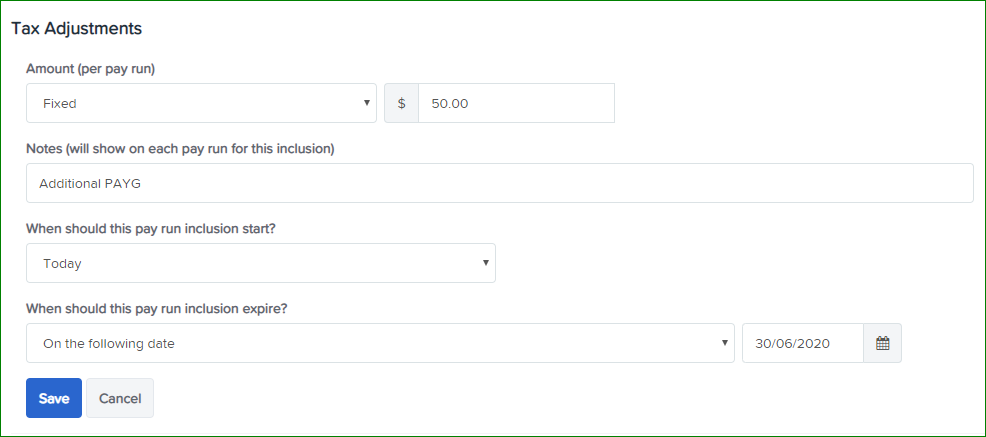Screen dimensions: 986x437
Task: Open the inclusion start dropdown showing Today
Action: click(x=261, y=263)
